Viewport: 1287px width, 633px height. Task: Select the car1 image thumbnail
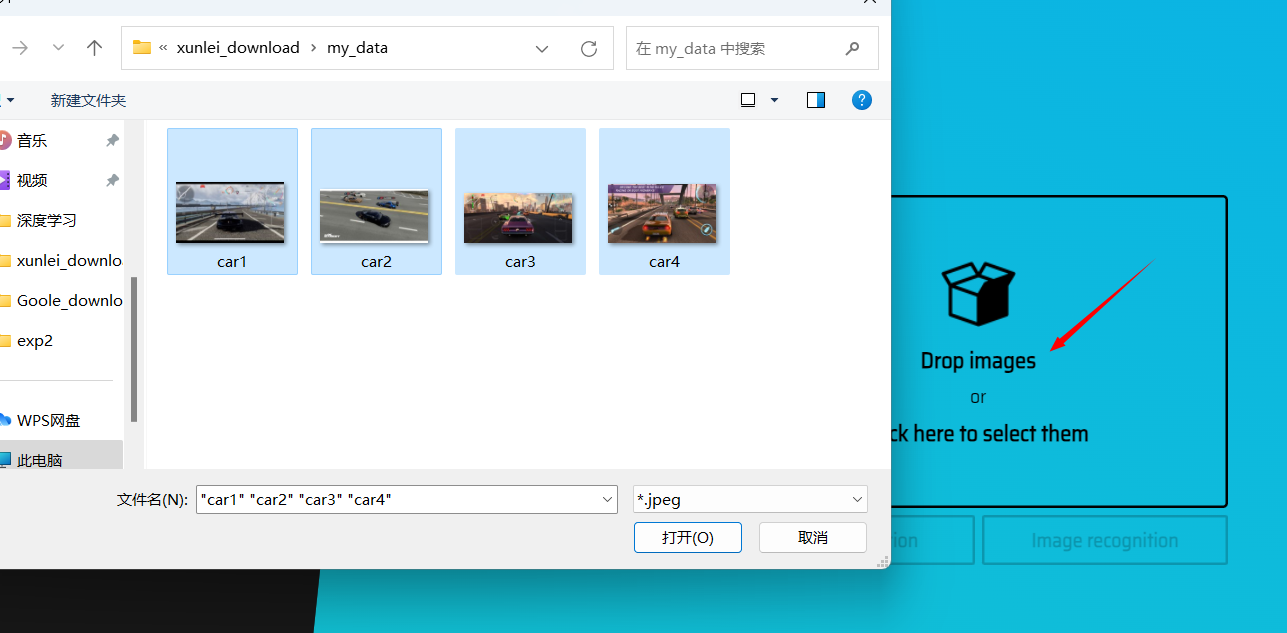pos(231,212)
